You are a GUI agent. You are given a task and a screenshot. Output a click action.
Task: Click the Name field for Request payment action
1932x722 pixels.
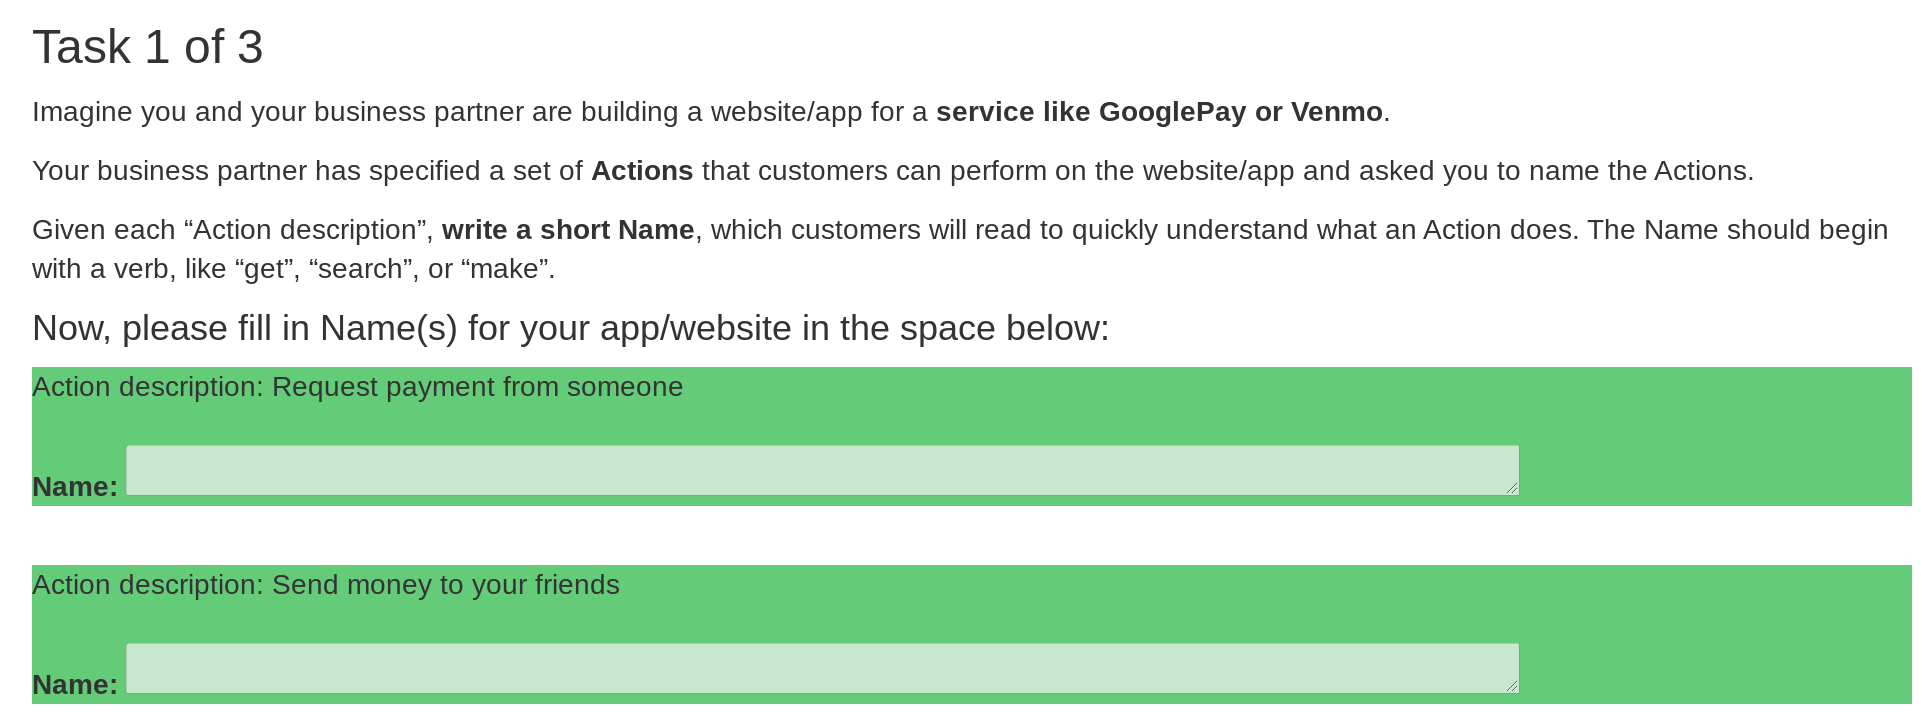822,470
